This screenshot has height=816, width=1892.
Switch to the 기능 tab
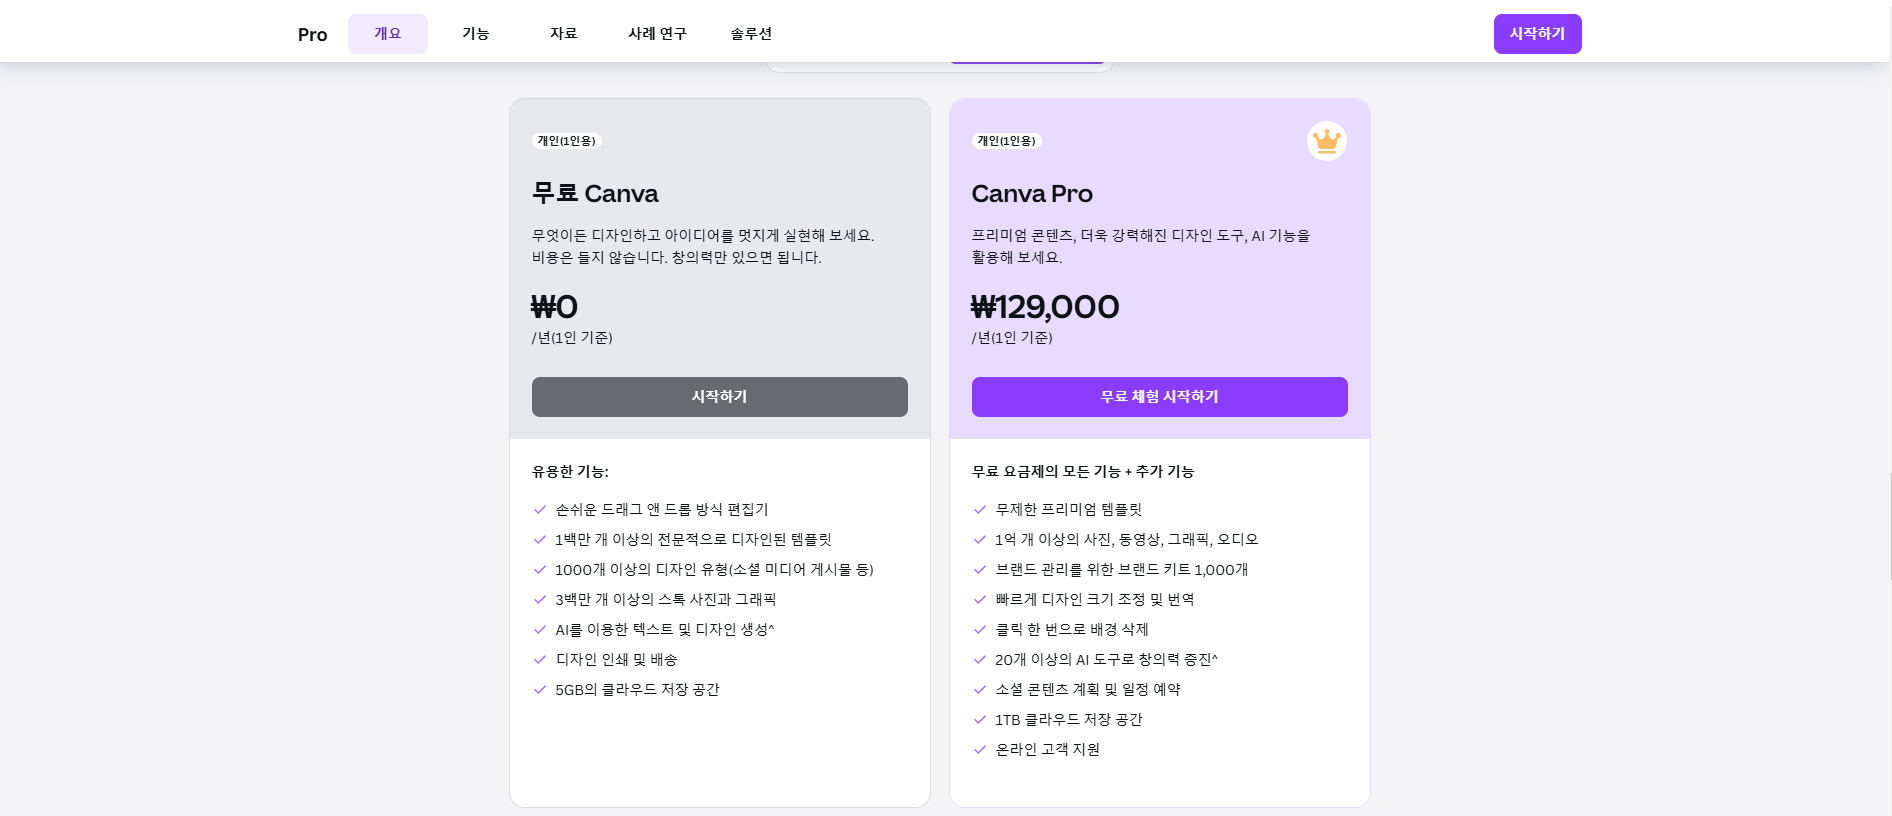(476, 33)
